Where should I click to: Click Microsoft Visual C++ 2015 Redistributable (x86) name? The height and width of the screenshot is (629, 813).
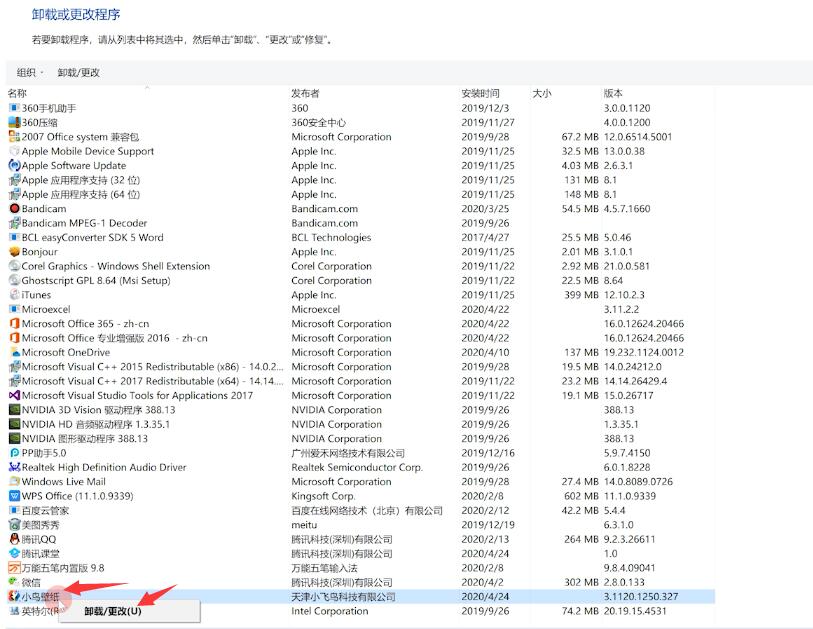(152, 367)
